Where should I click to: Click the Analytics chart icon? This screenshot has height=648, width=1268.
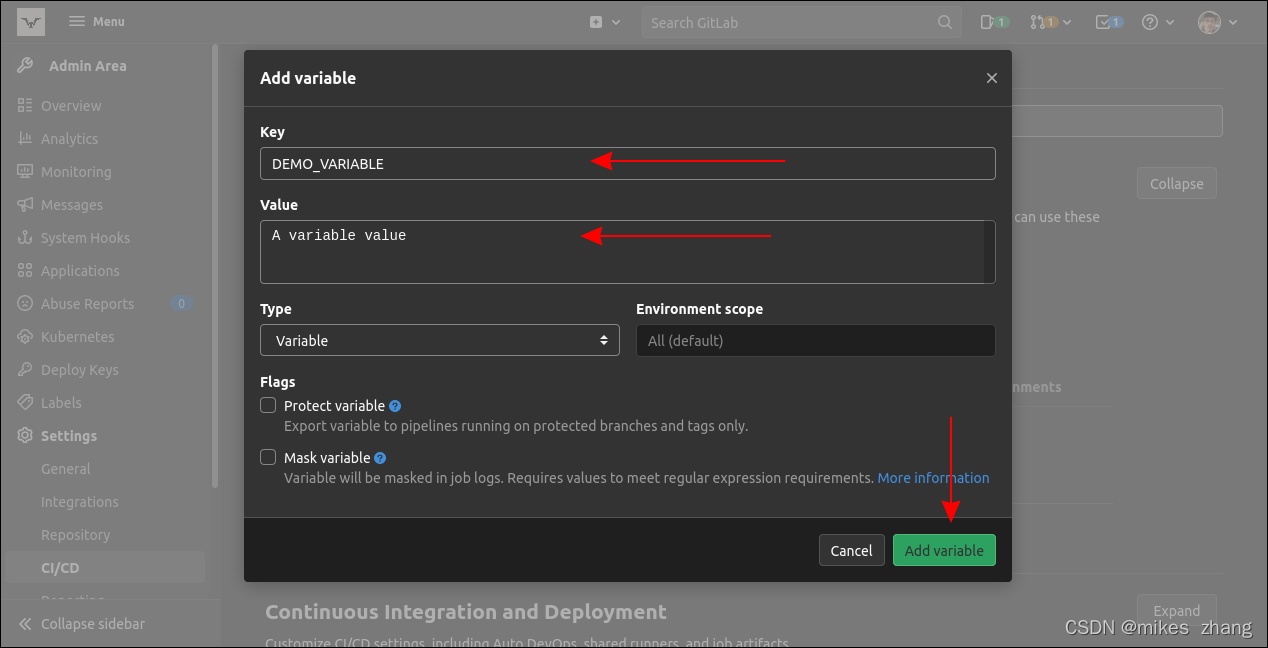pos(25,139)
